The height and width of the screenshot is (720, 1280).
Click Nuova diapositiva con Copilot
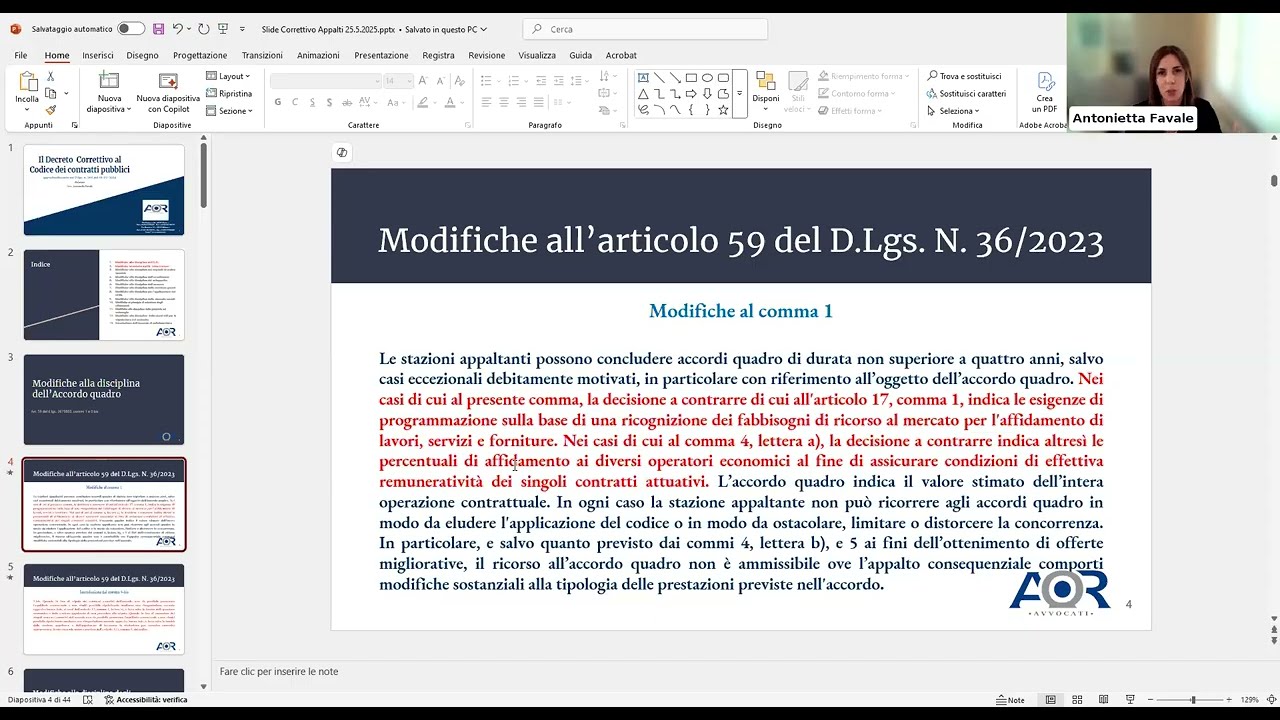coord(168,92)
